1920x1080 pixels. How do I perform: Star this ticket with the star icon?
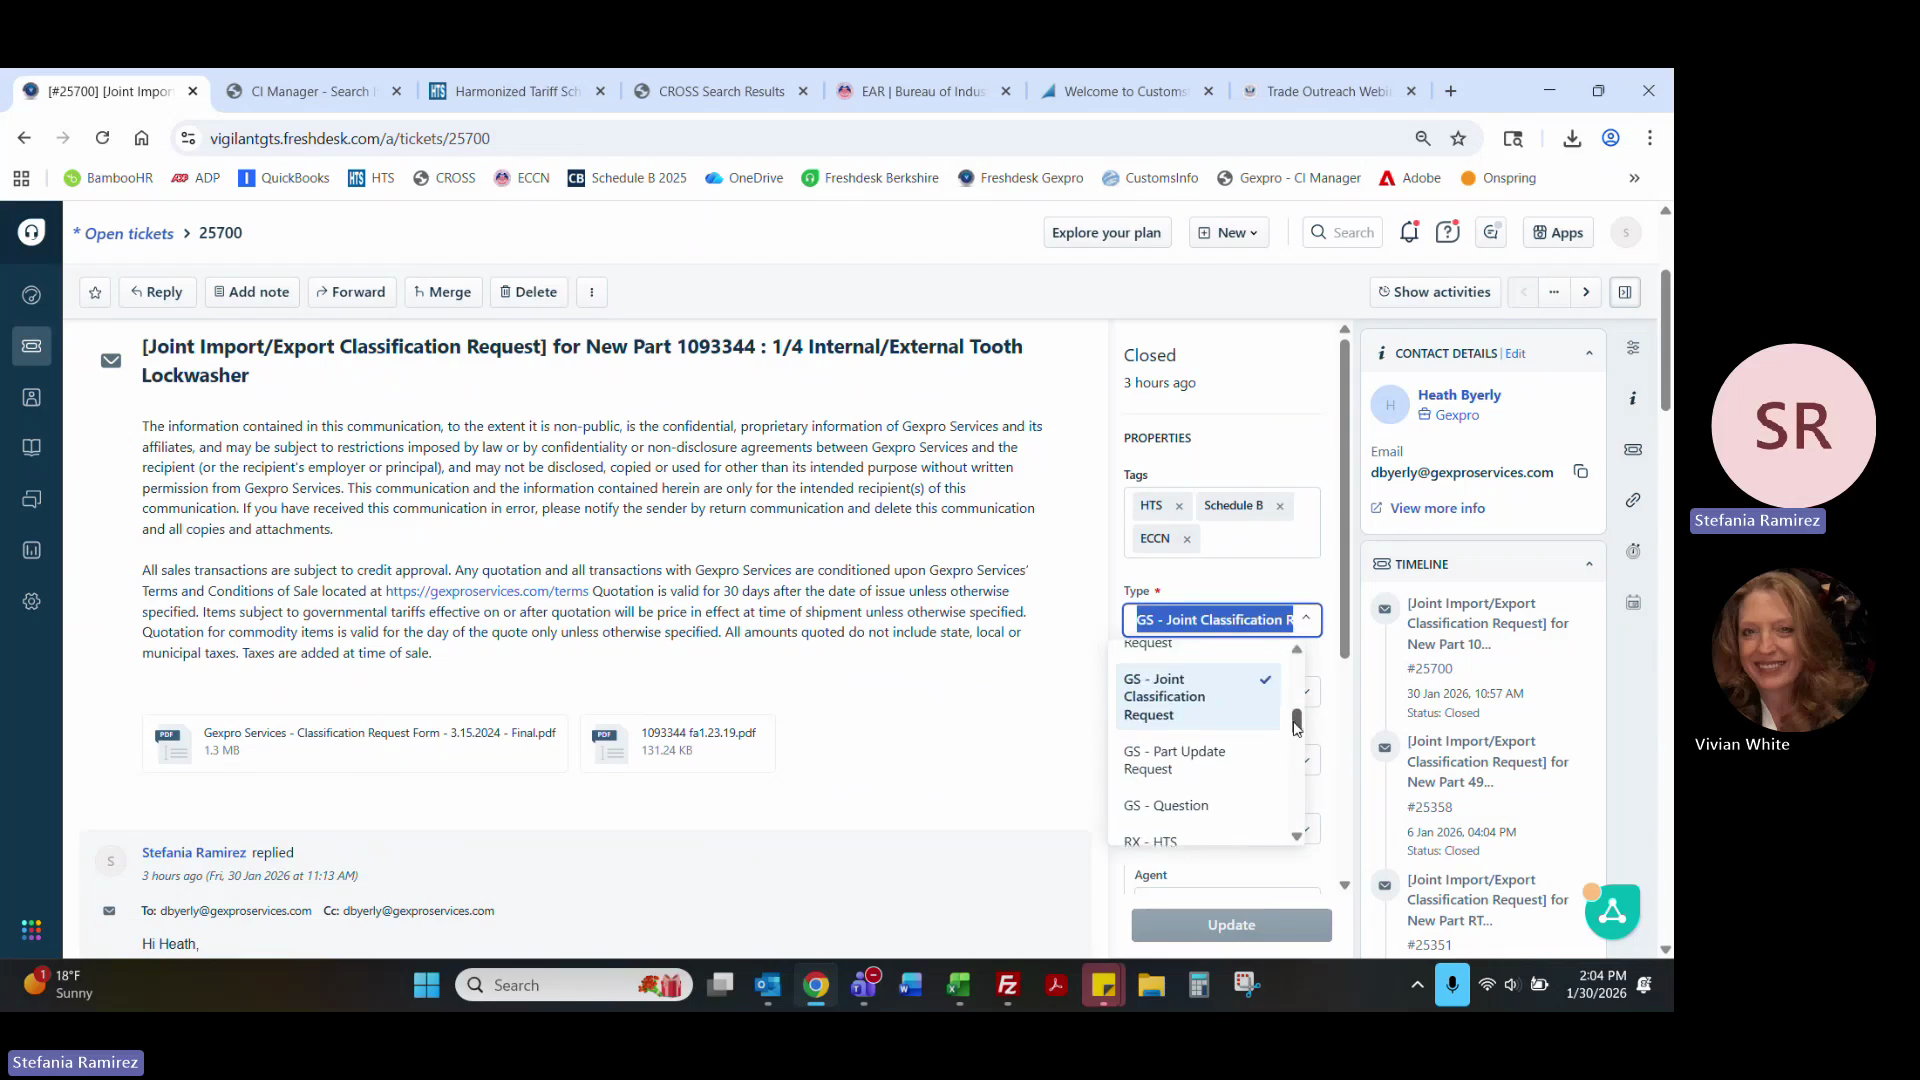tap(95, 292)
